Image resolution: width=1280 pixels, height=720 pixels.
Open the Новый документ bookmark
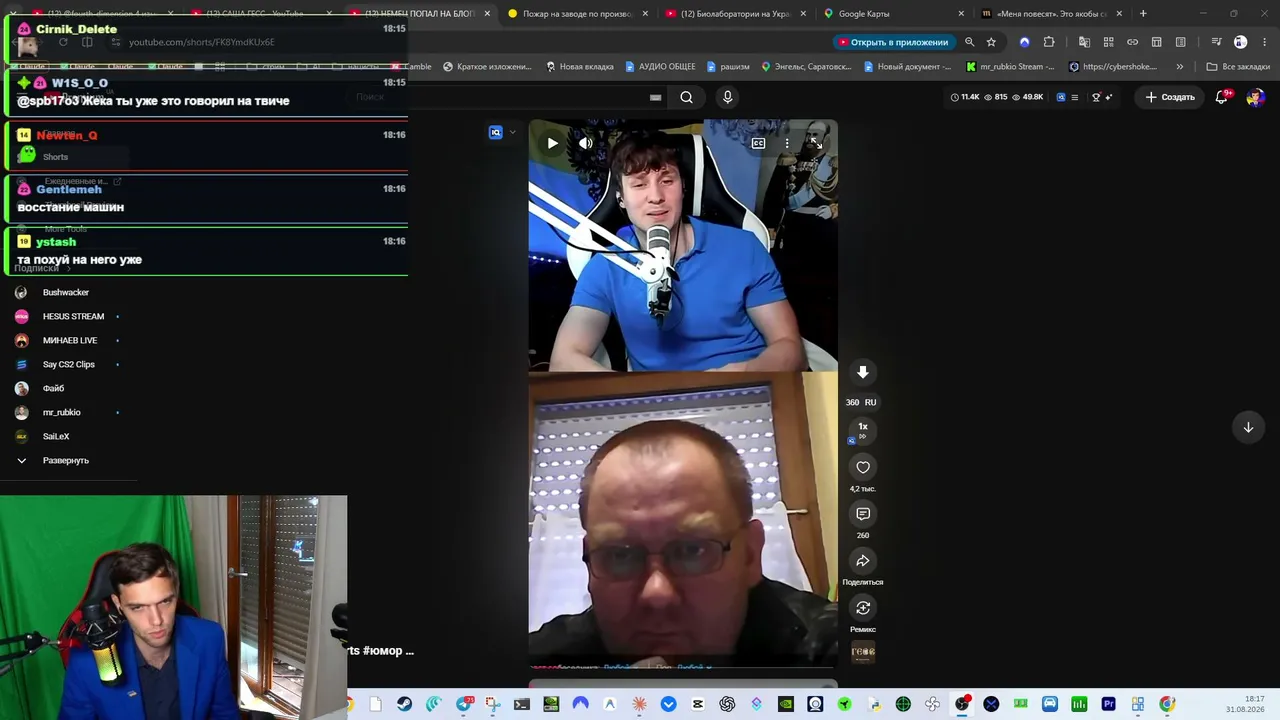(x=908, y=67)
